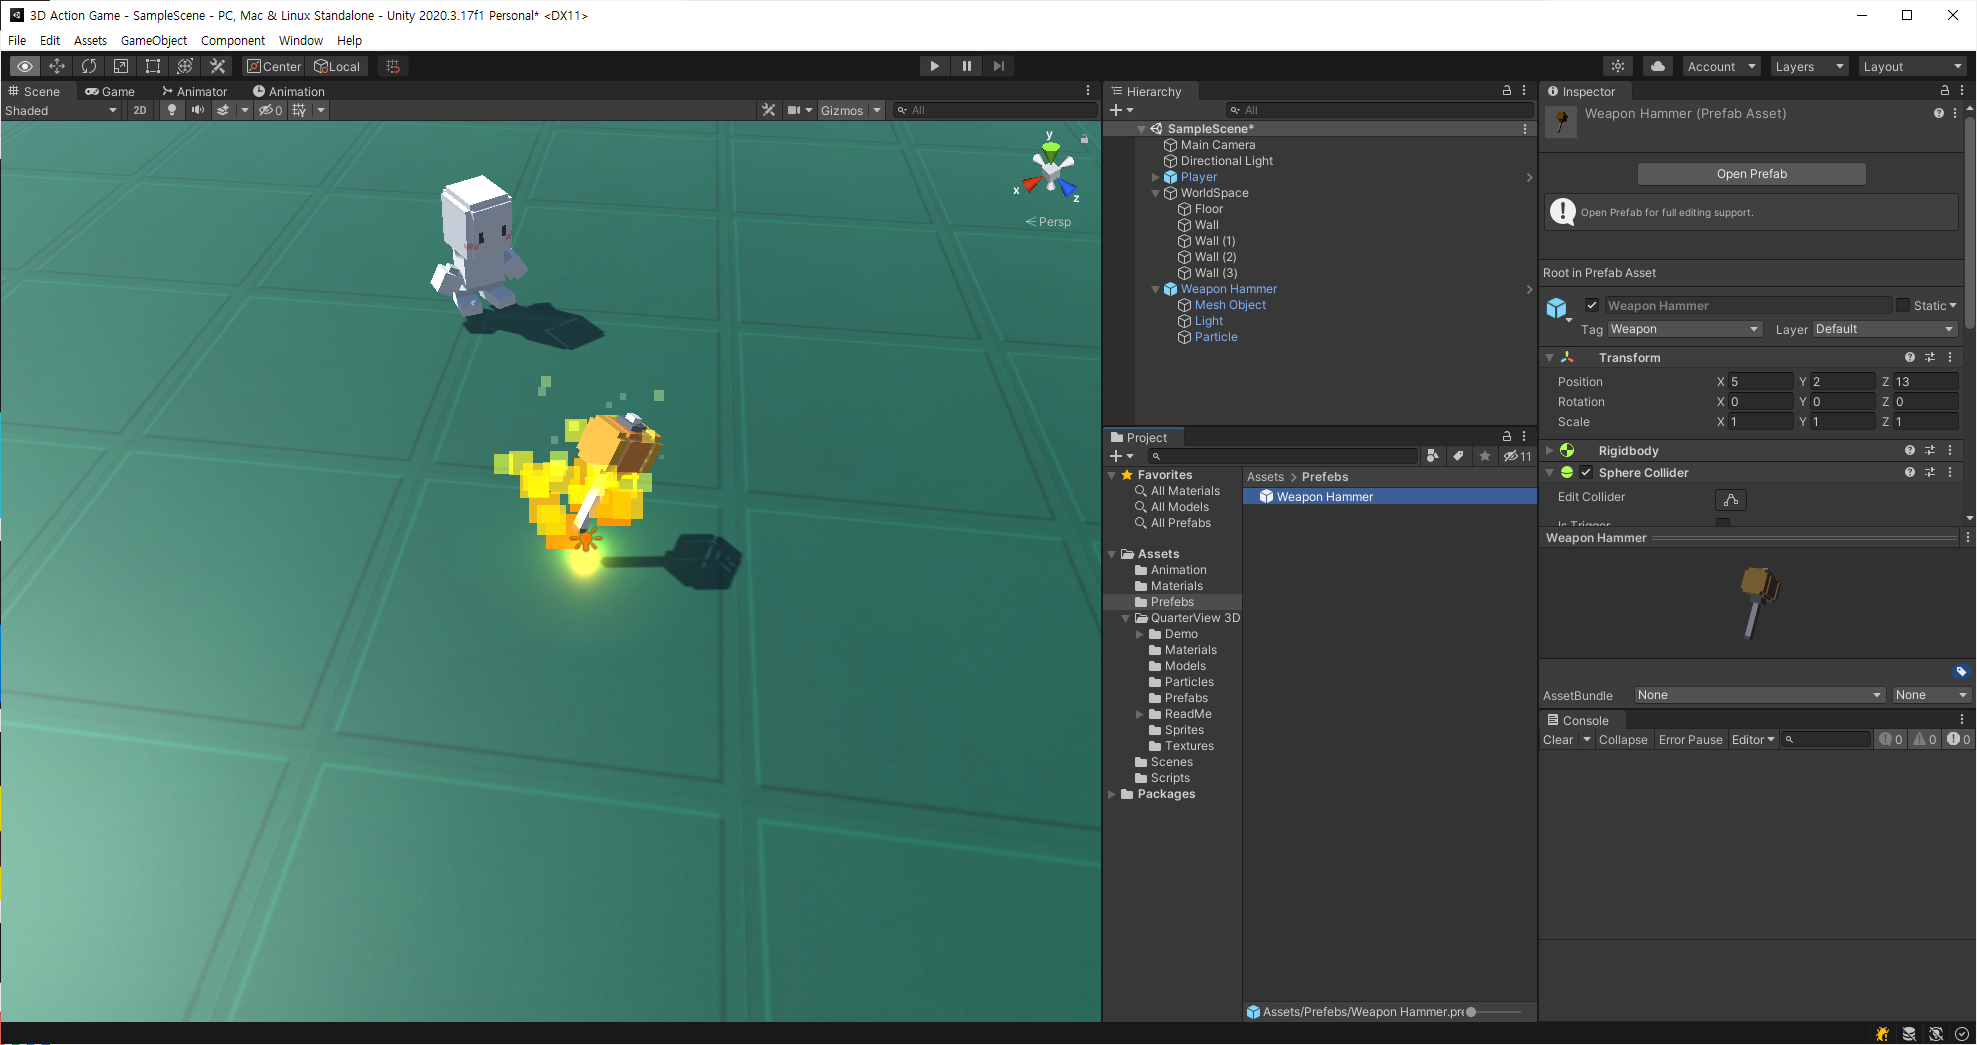Toggle scene lighting bulb icon
The width and height of the screenshot is (1977, 1045).
172,110
